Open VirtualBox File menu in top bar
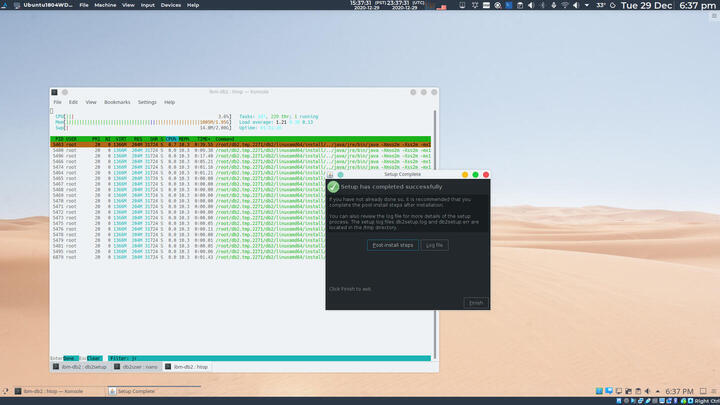Screen dimensions: 720x405 coord(84,5)
